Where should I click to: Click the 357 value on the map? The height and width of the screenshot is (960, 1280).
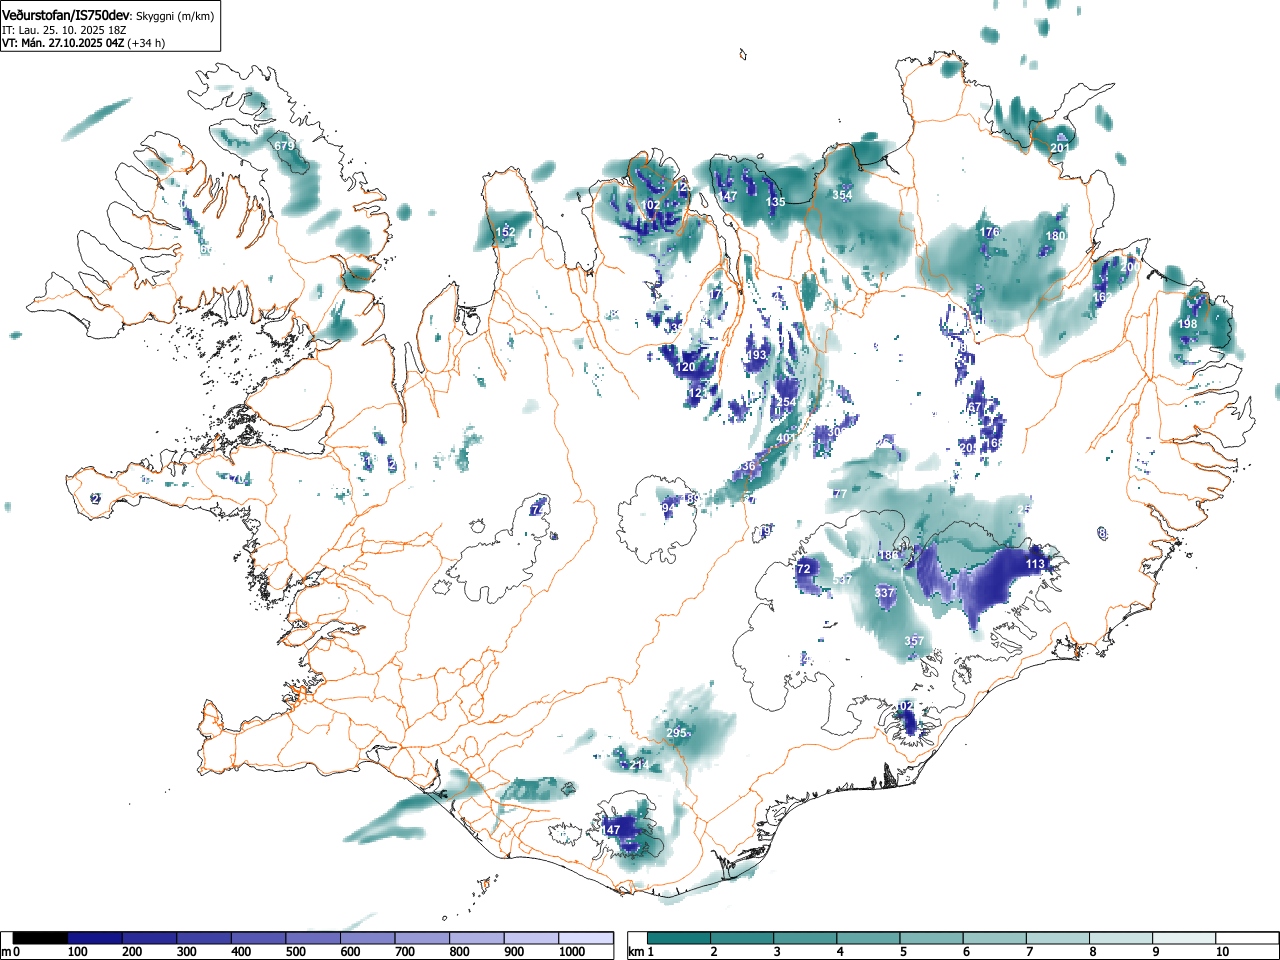tap(914, 641)
